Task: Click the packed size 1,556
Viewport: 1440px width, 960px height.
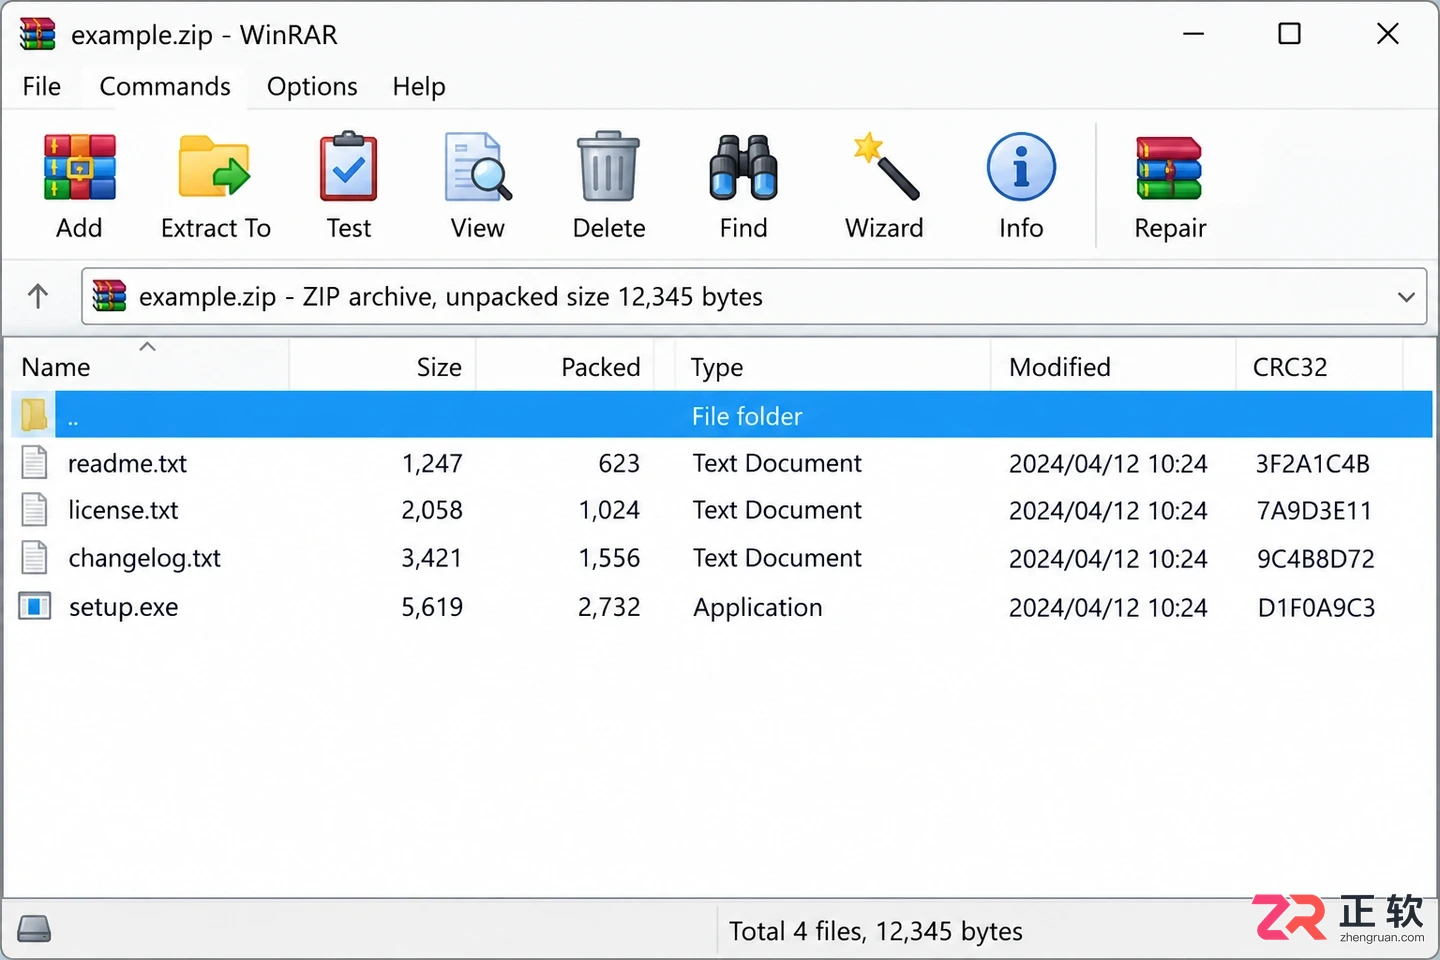Action: (x=609, y=558)
